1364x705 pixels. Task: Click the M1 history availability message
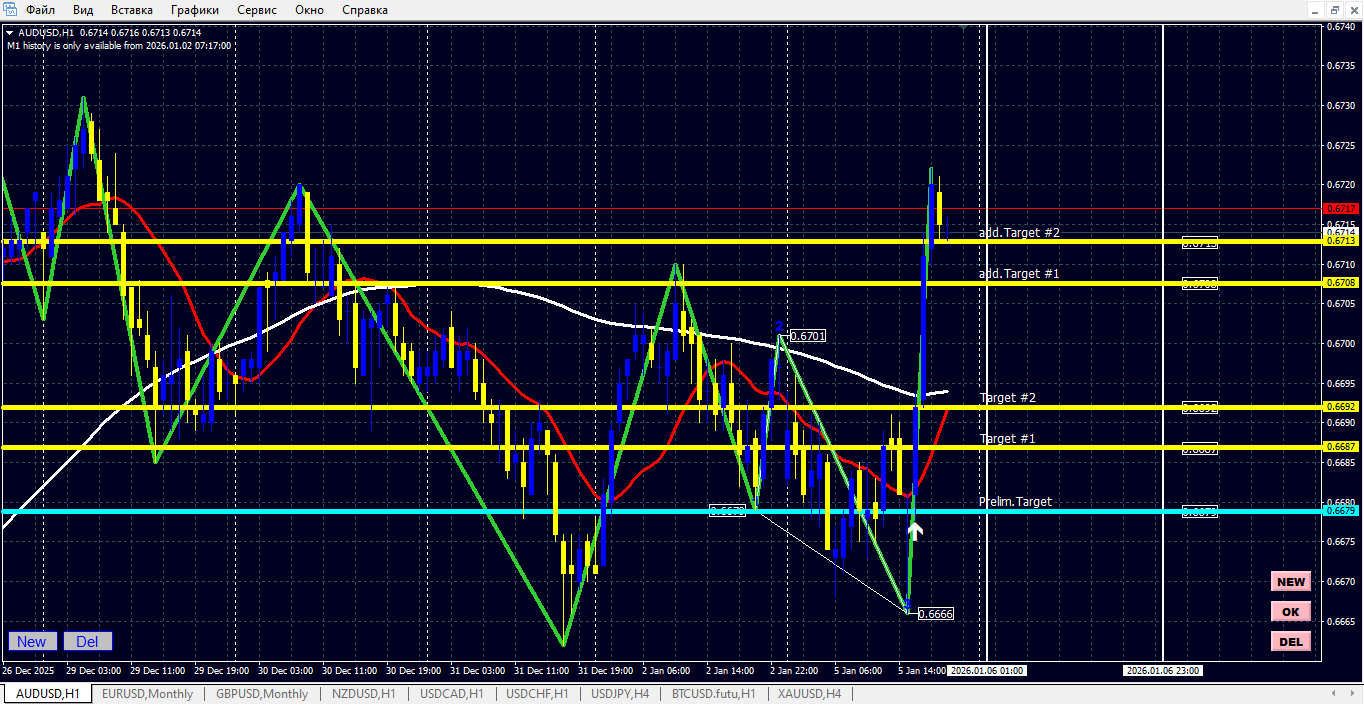coord(119,45)
